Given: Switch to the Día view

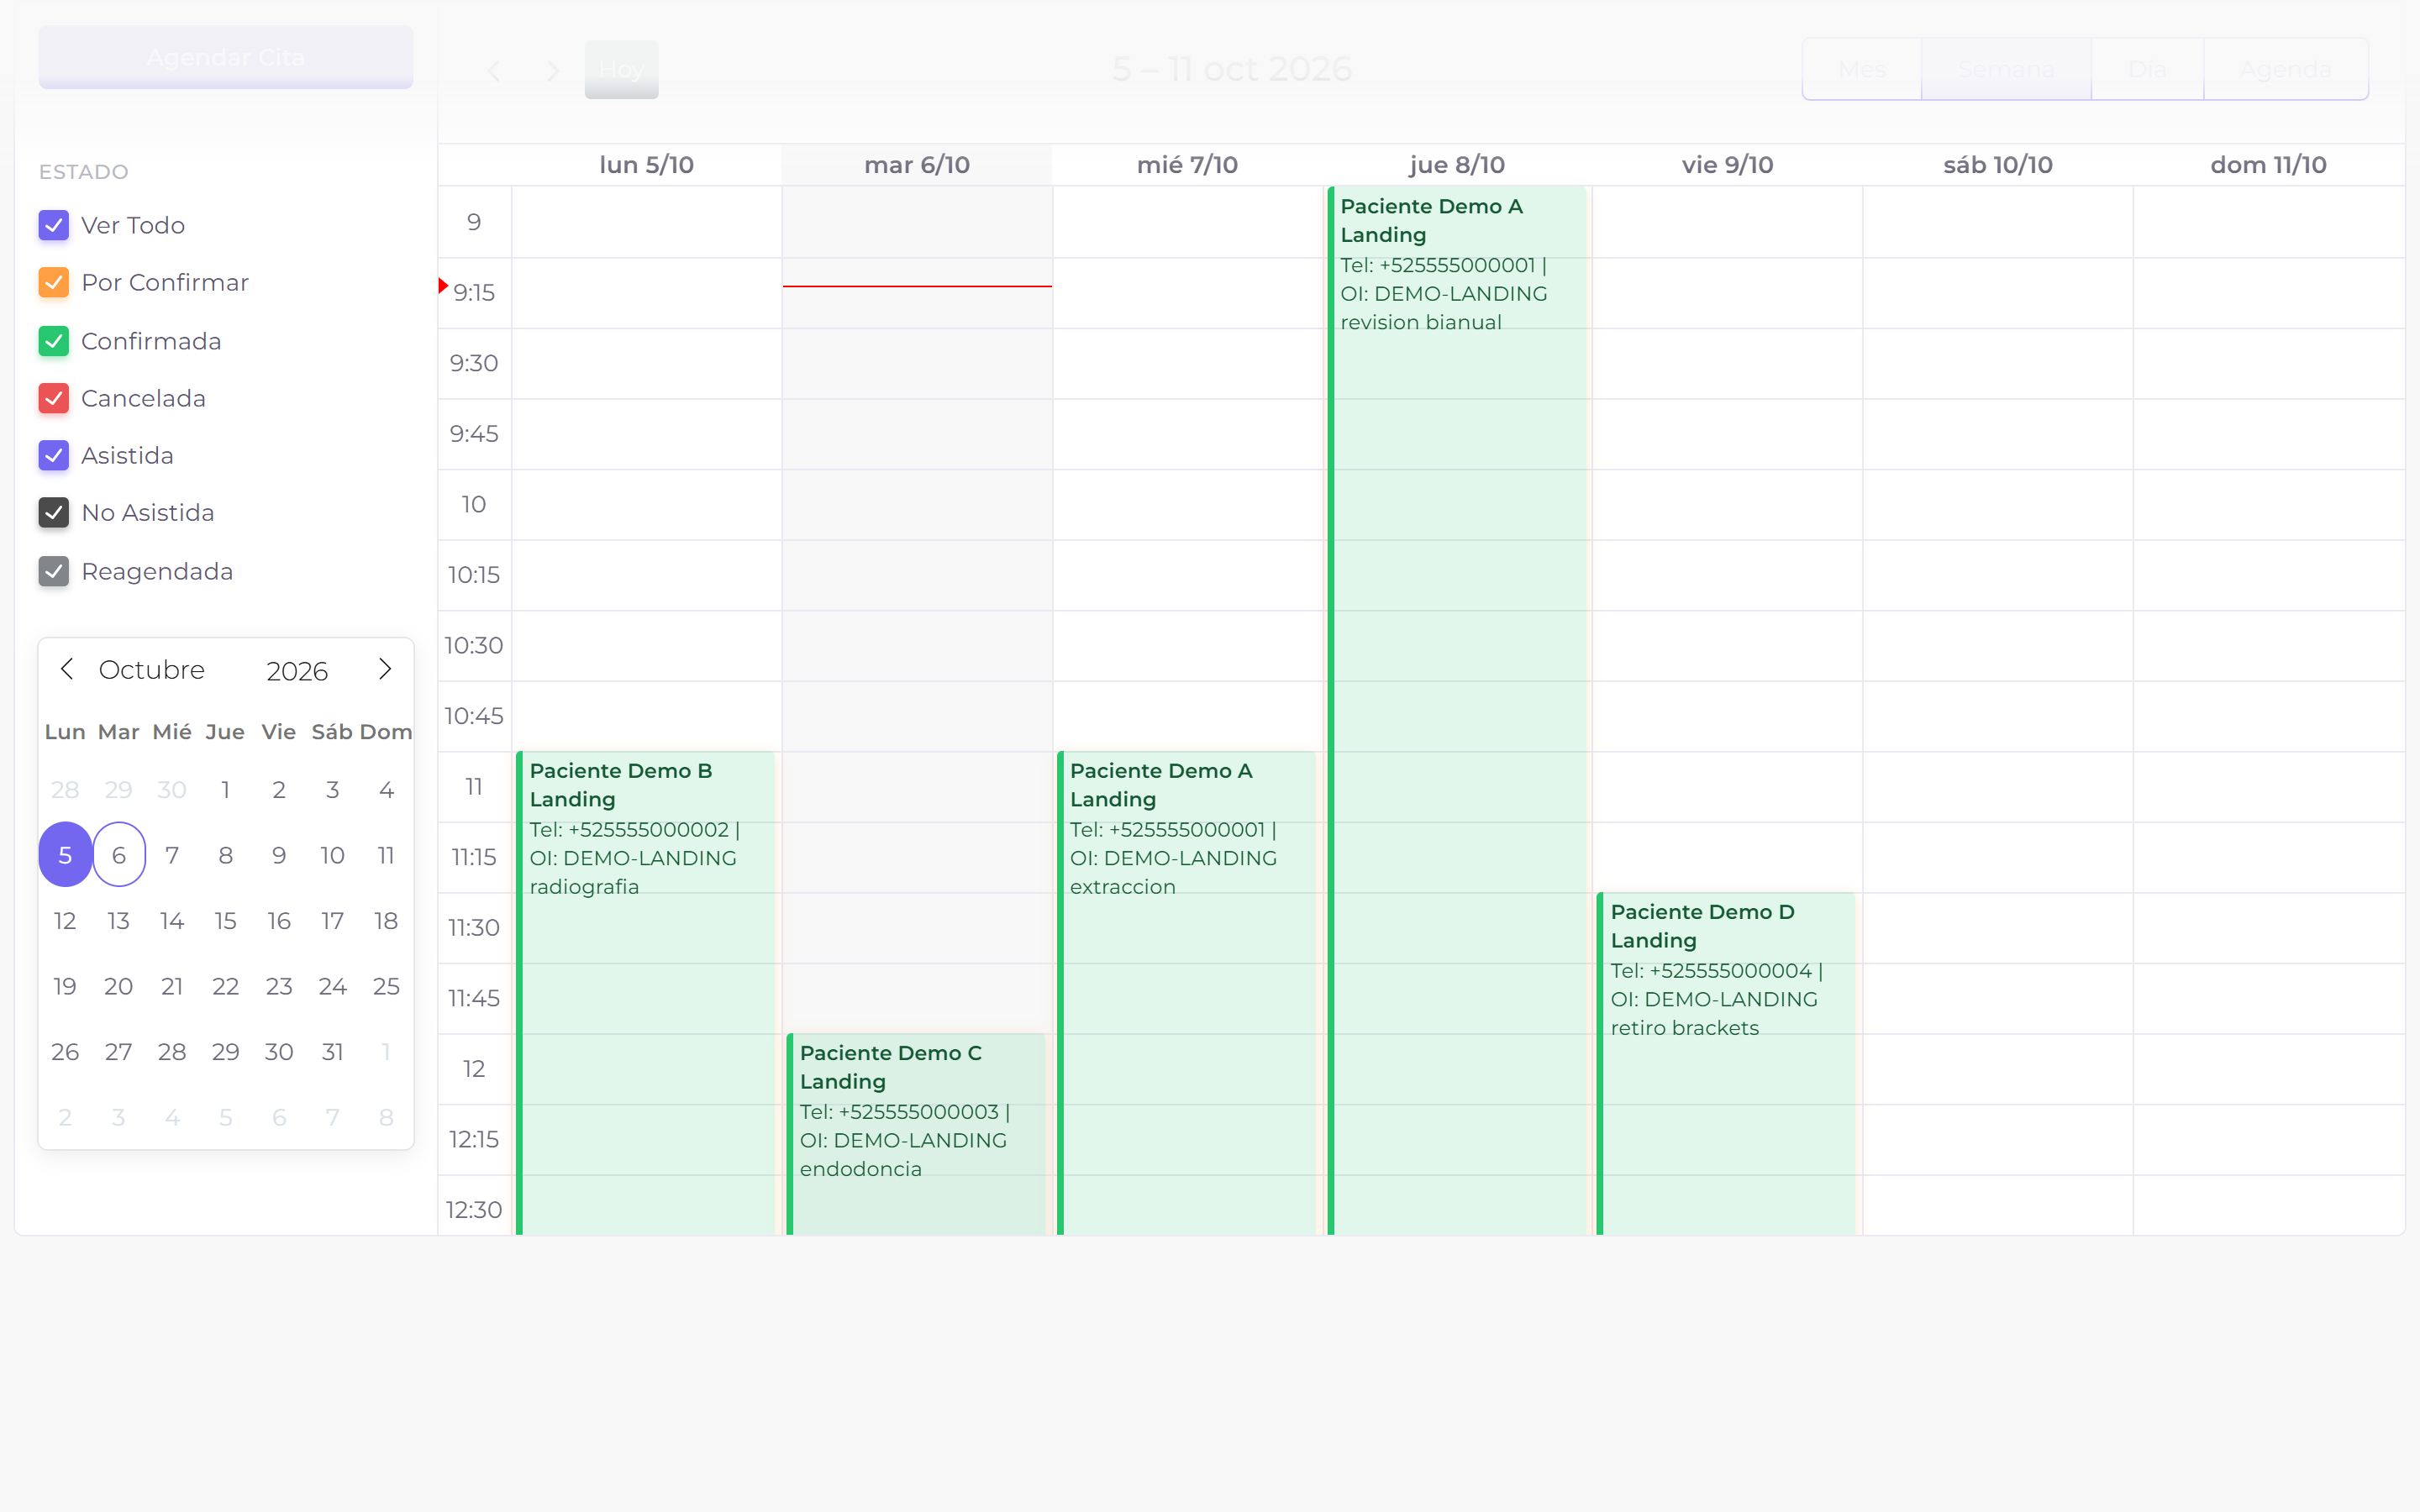Looking at the screenshot, I should (2147, 70).
